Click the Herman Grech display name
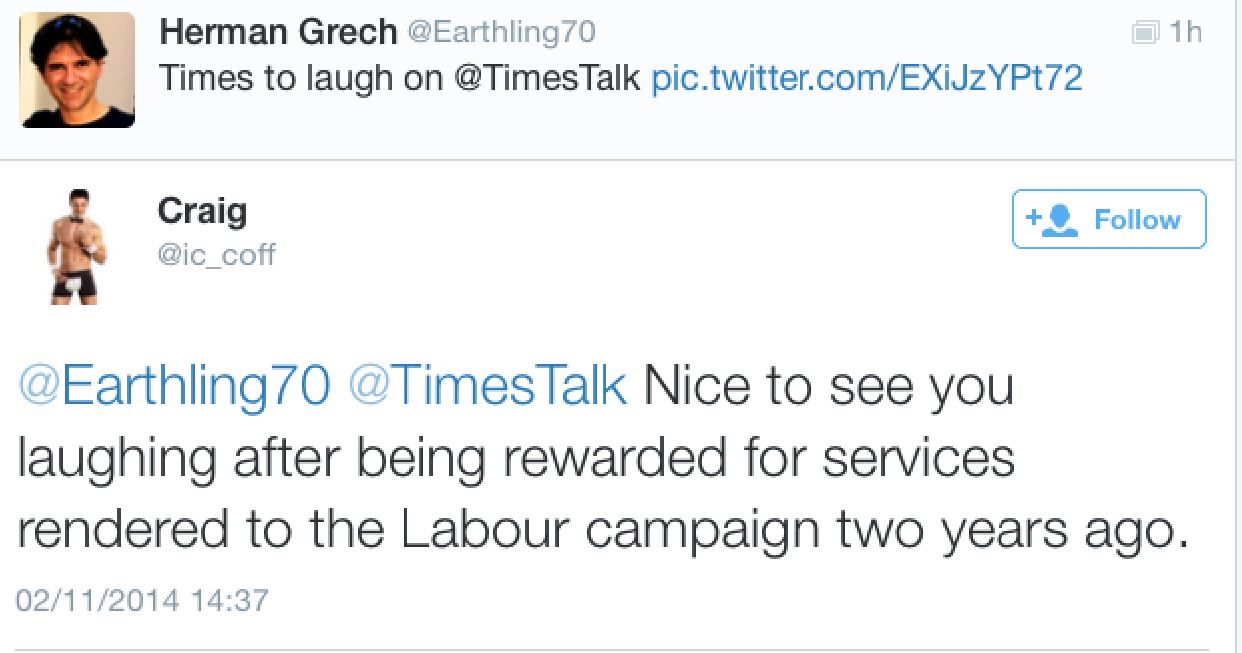The image size is (1242, 653). click(278, 32)
